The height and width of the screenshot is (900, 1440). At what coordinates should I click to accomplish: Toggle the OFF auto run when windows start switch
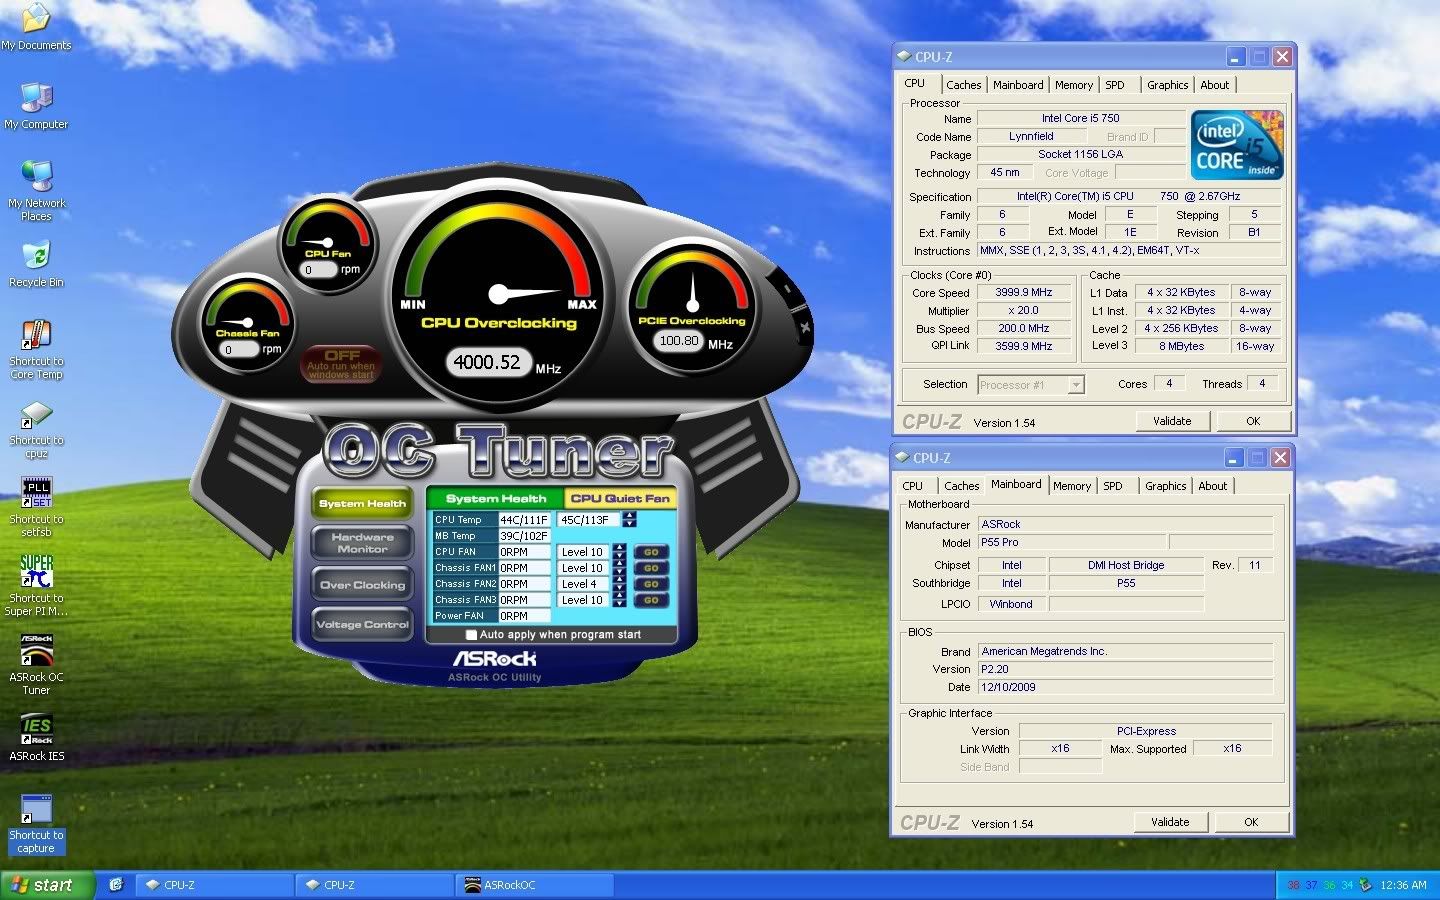[341, 364]
